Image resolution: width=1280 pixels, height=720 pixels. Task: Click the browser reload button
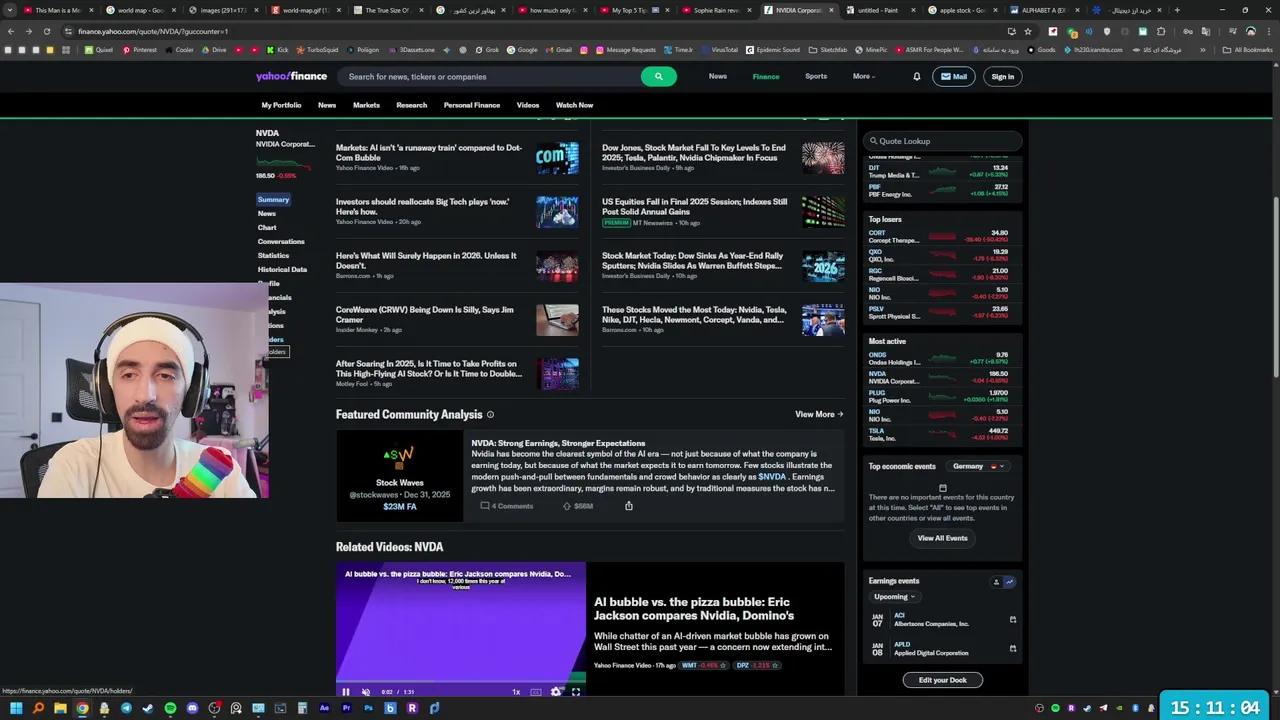point(46,31)
